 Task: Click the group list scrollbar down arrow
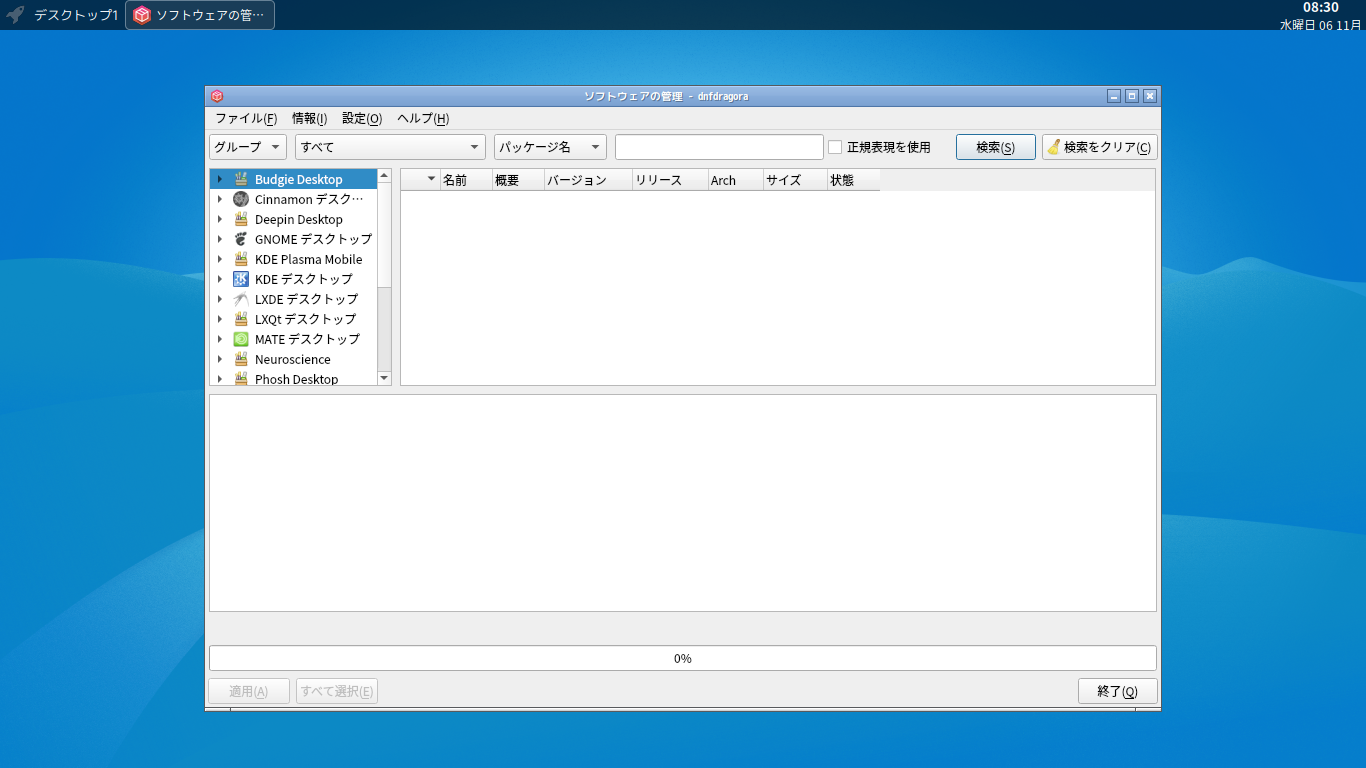[x=384, y=378]
